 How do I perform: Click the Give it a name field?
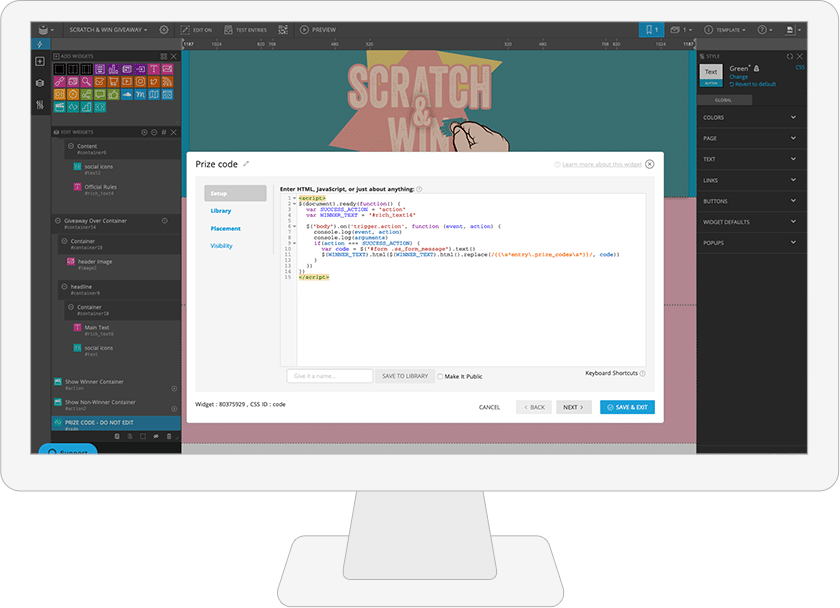pyautogui.click(x=329, y=376)
